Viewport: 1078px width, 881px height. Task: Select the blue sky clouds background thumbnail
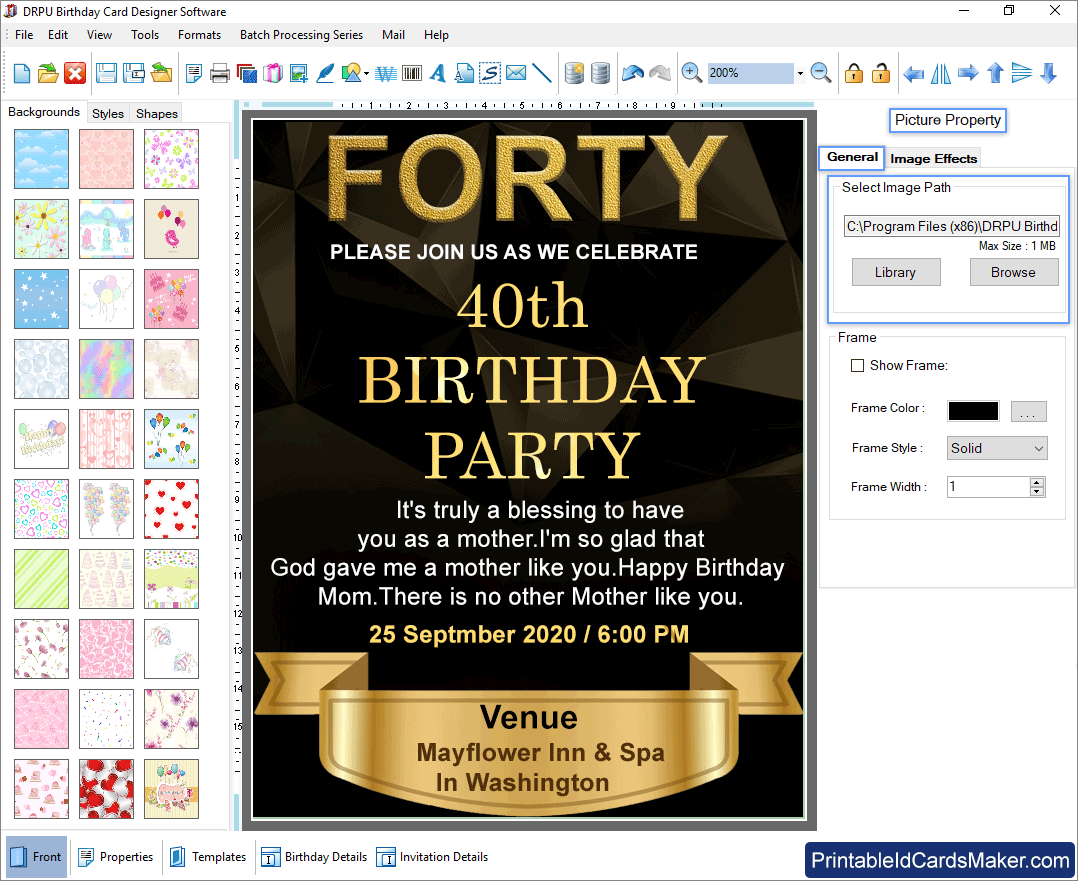tap(41, 159)
